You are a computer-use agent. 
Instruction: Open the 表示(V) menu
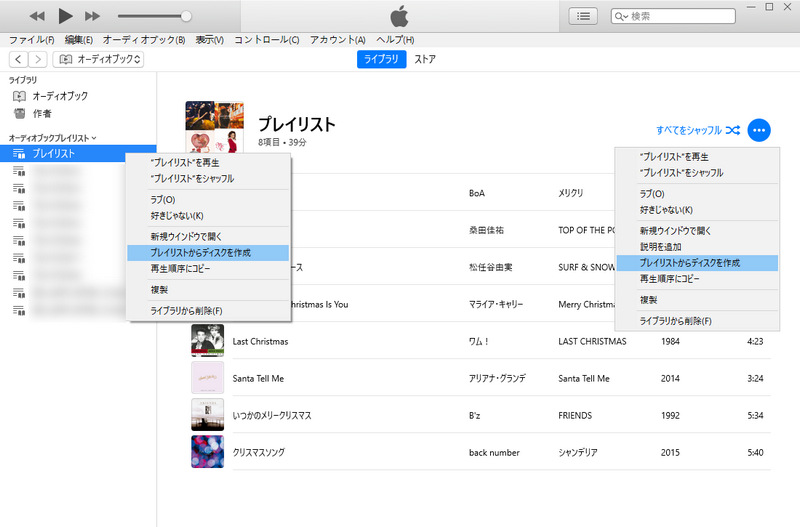(x=210, y=40)
